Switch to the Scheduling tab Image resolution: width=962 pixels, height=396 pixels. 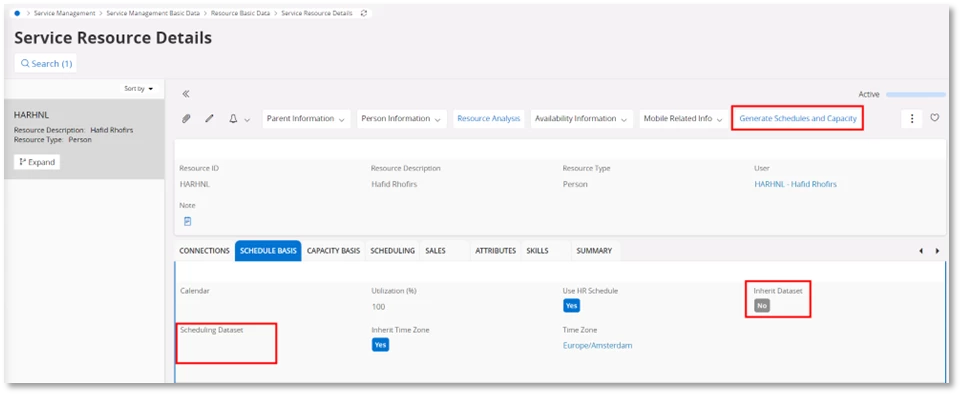pyautogui.click(x=393, y=250)
